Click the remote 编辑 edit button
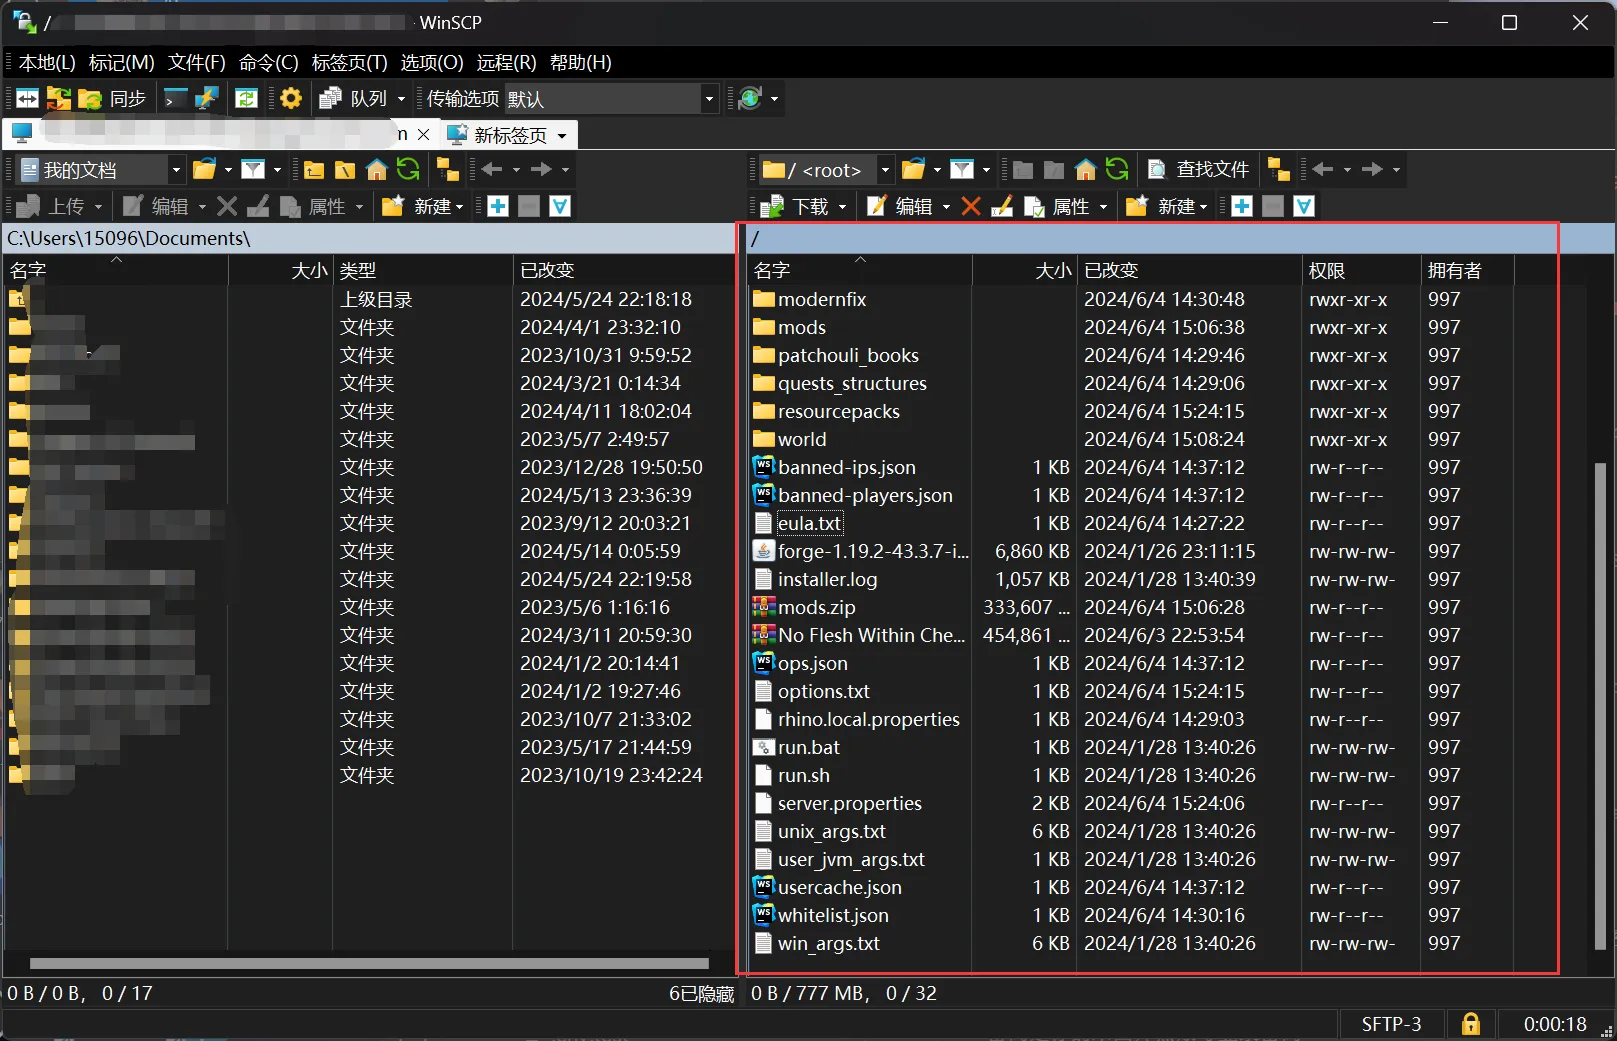Viewport: 1617px width, 1041px height. 900,206
